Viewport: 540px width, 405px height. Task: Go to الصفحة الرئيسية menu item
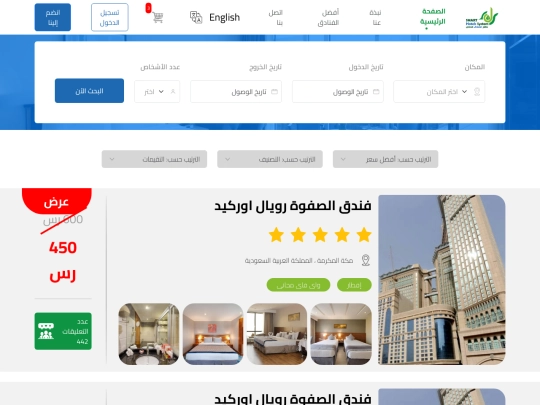tap(433, 17)
